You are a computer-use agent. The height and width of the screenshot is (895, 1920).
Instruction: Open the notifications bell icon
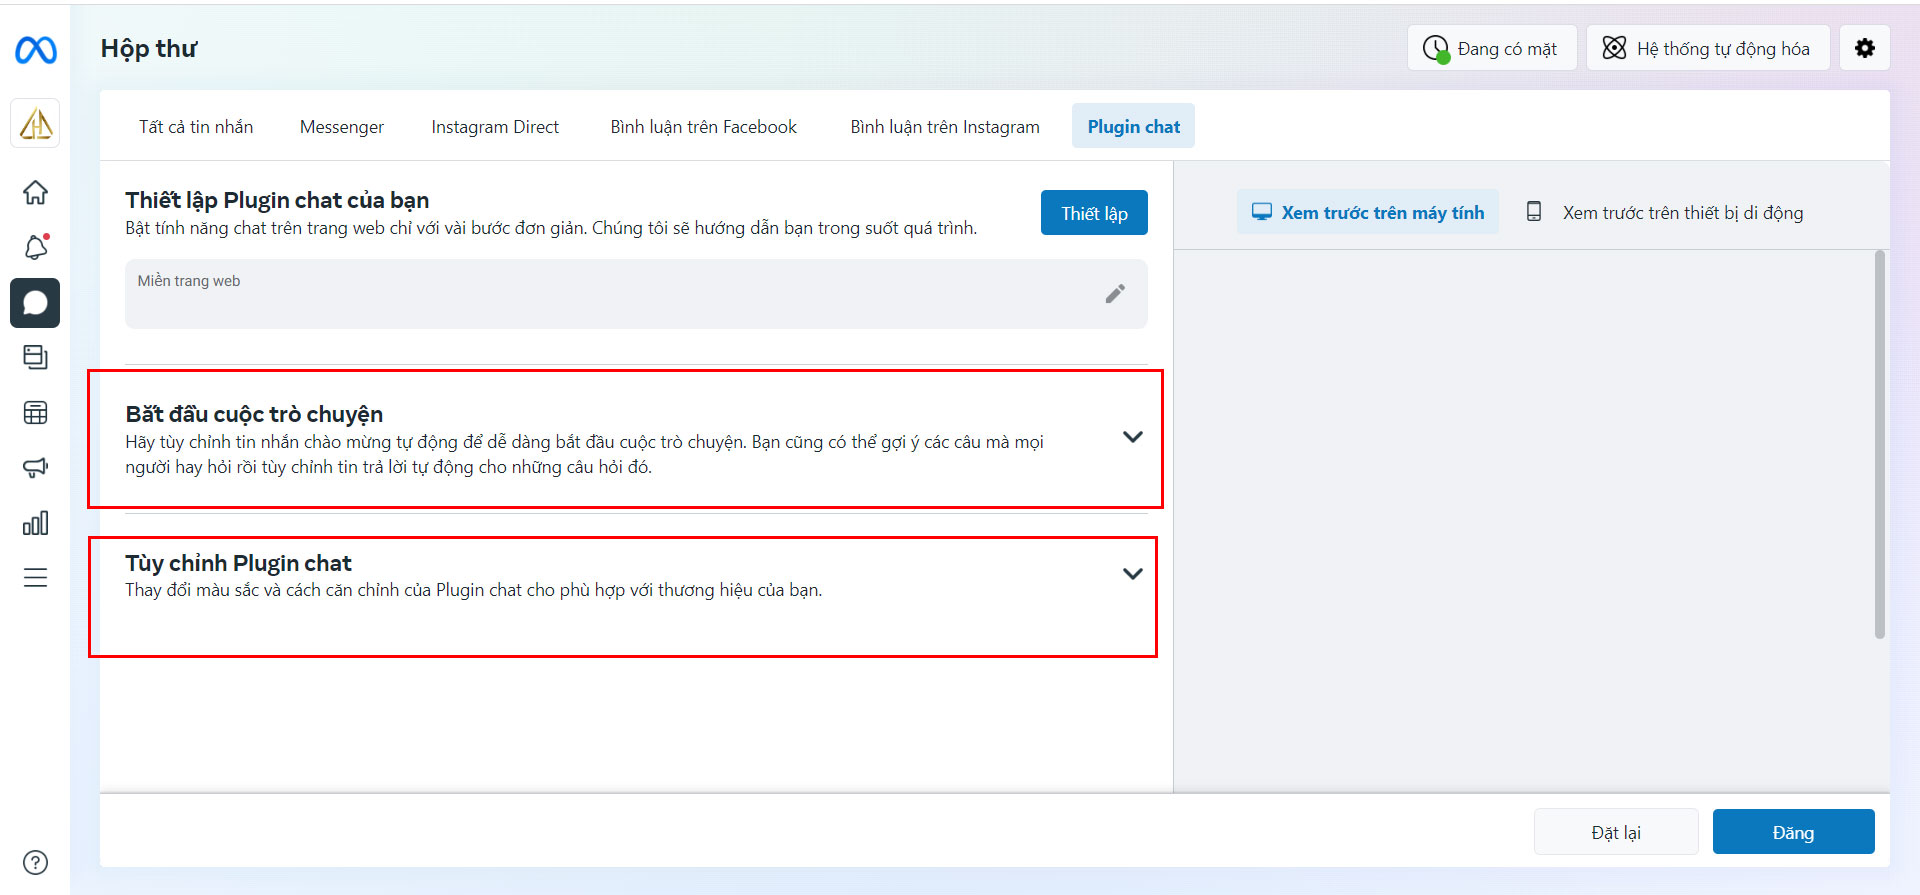point(35,247)
